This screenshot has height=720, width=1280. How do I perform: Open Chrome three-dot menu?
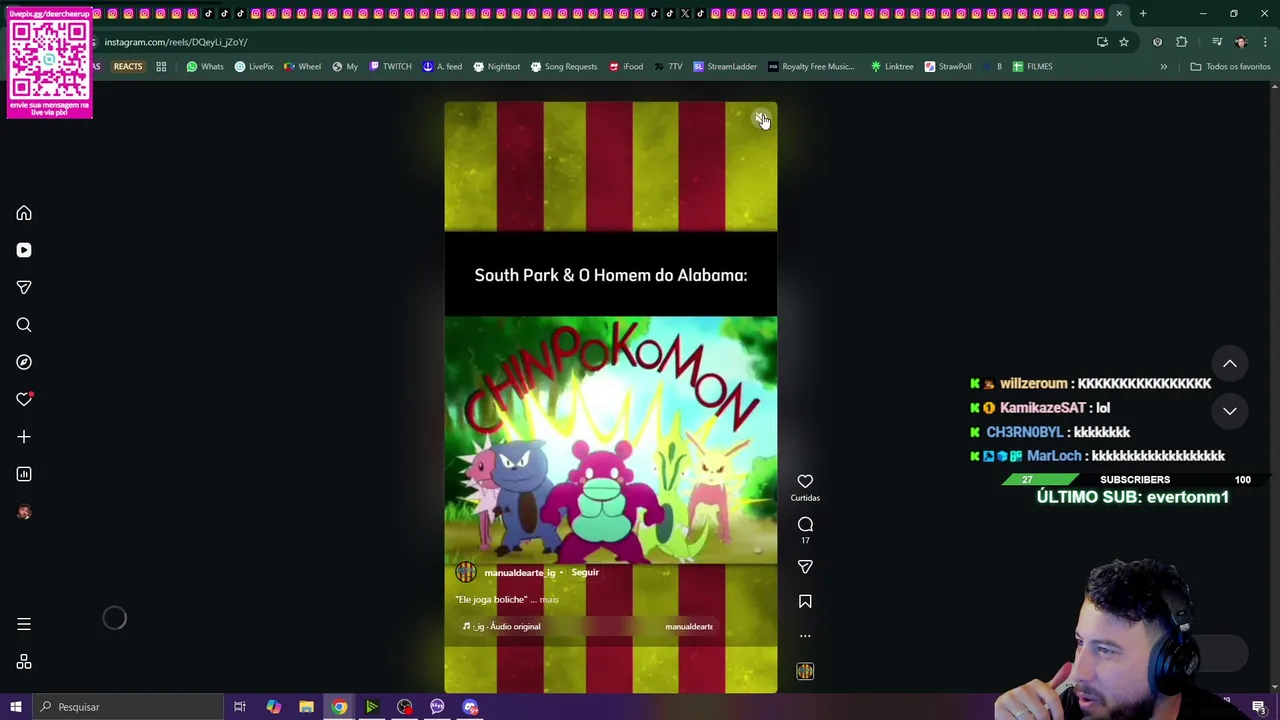(x=1265, y=42)
